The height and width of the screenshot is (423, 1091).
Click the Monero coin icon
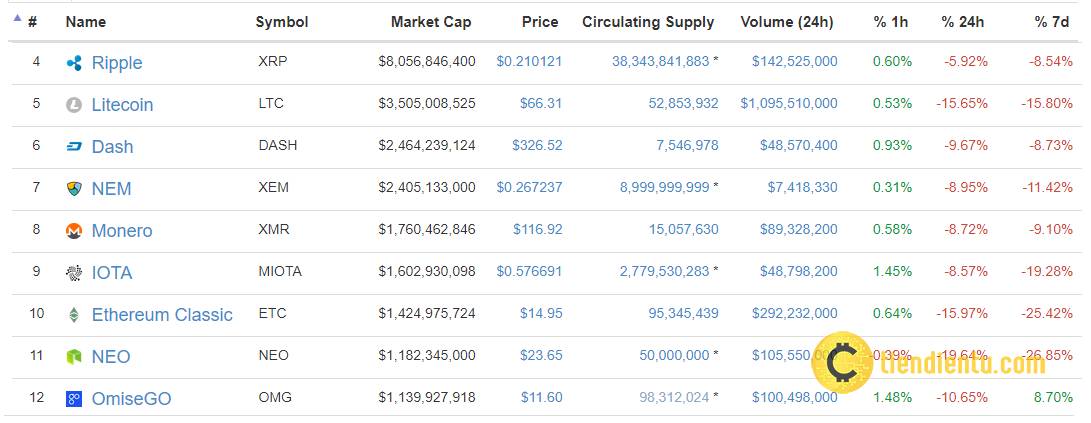pos(74,231)
